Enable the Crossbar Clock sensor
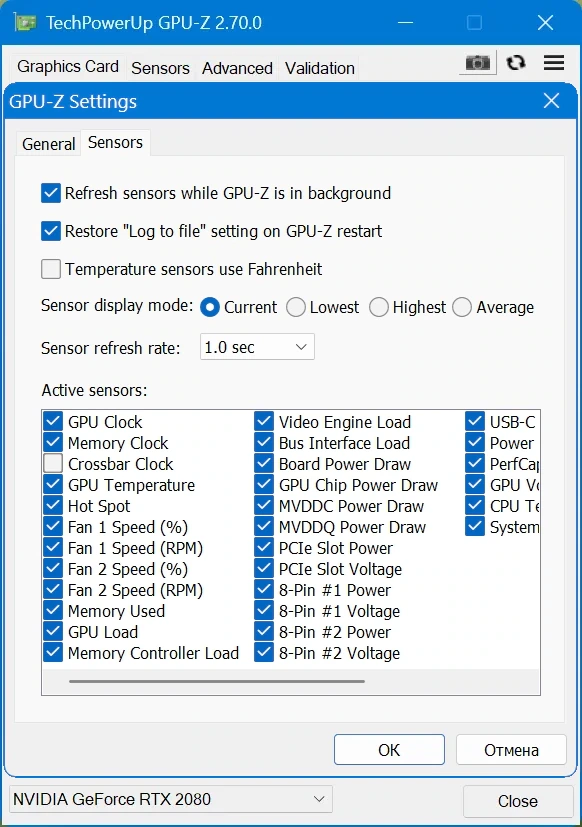 pyautogui.click(x=53, y=464)
